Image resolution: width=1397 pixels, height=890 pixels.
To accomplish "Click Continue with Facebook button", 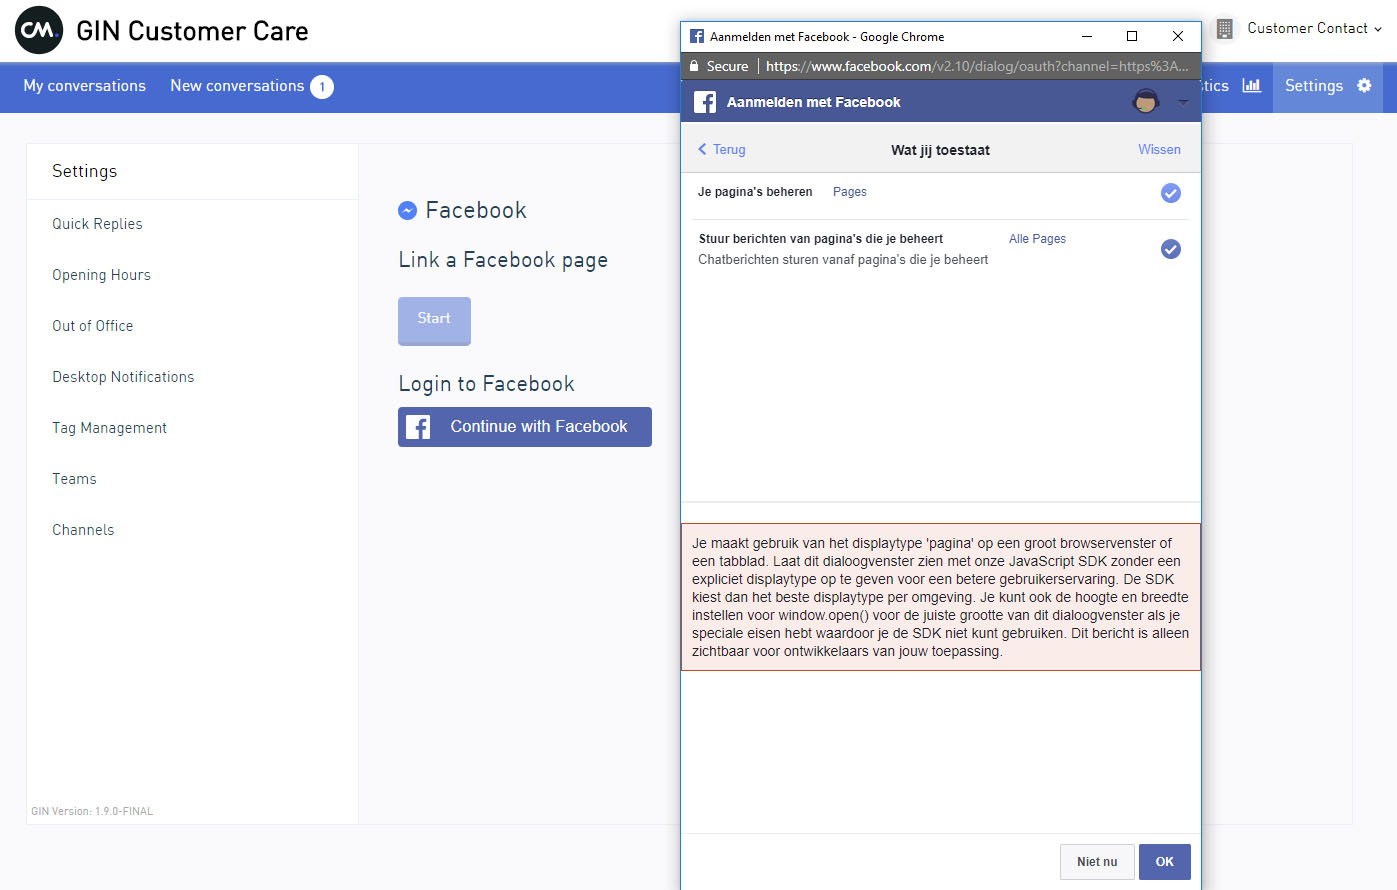I will (x=525, y=427).
